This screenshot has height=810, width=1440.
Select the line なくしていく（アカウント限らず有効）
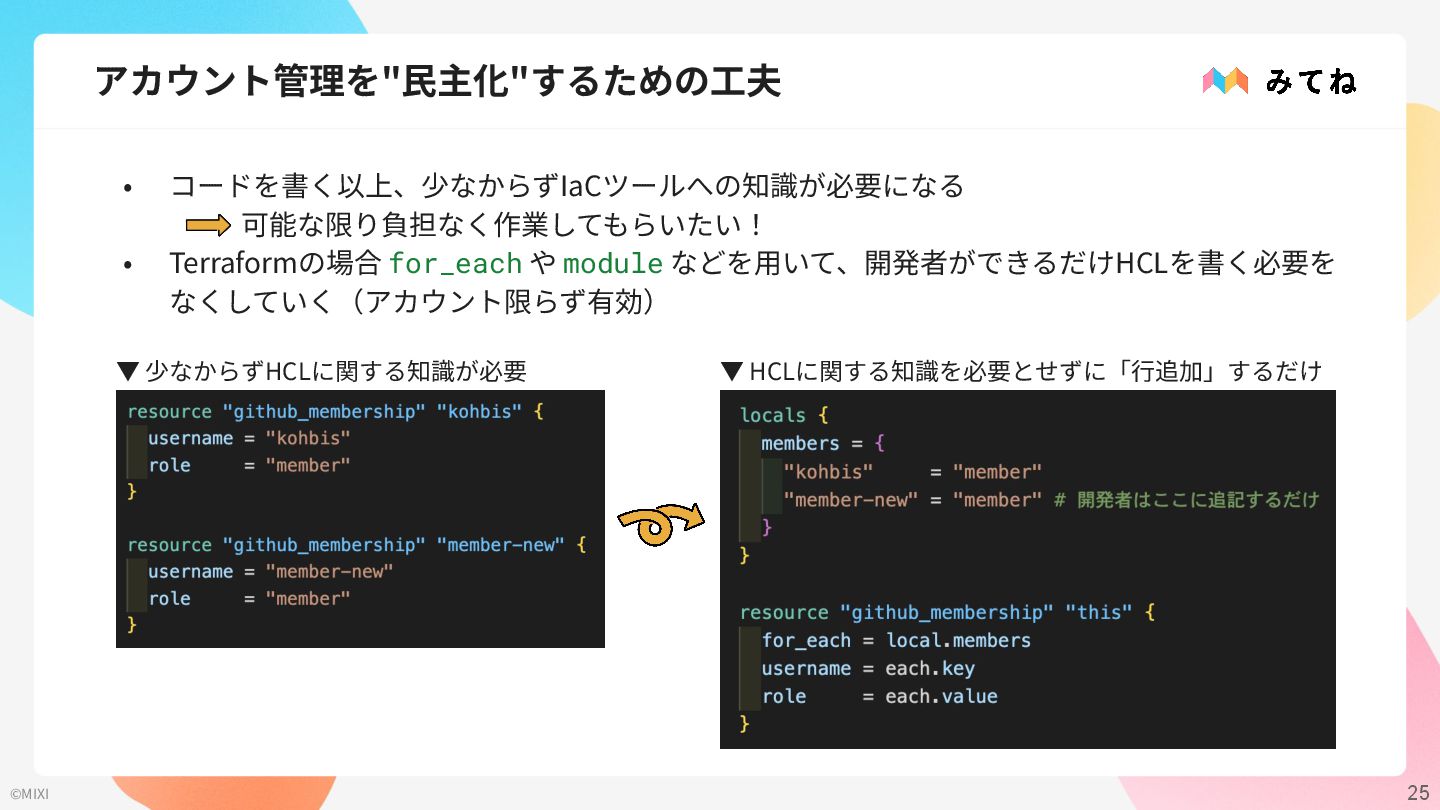pos(412,301)
